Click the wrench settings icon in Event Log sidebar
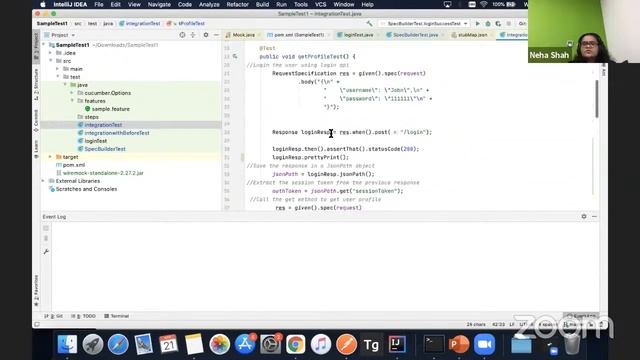Screen dimensions: 640x360 point(46,251)
